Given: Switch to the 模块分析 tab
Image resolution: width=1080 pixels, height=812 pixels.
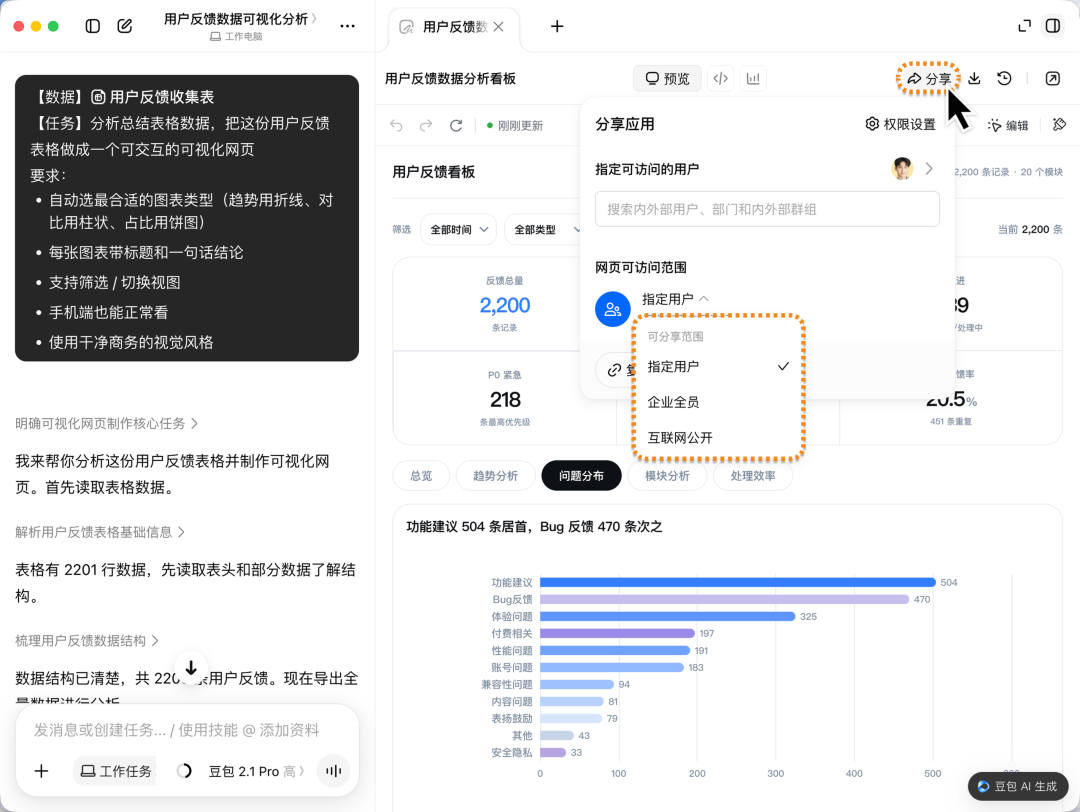Looking at the screenshot, I should point(667,476).
